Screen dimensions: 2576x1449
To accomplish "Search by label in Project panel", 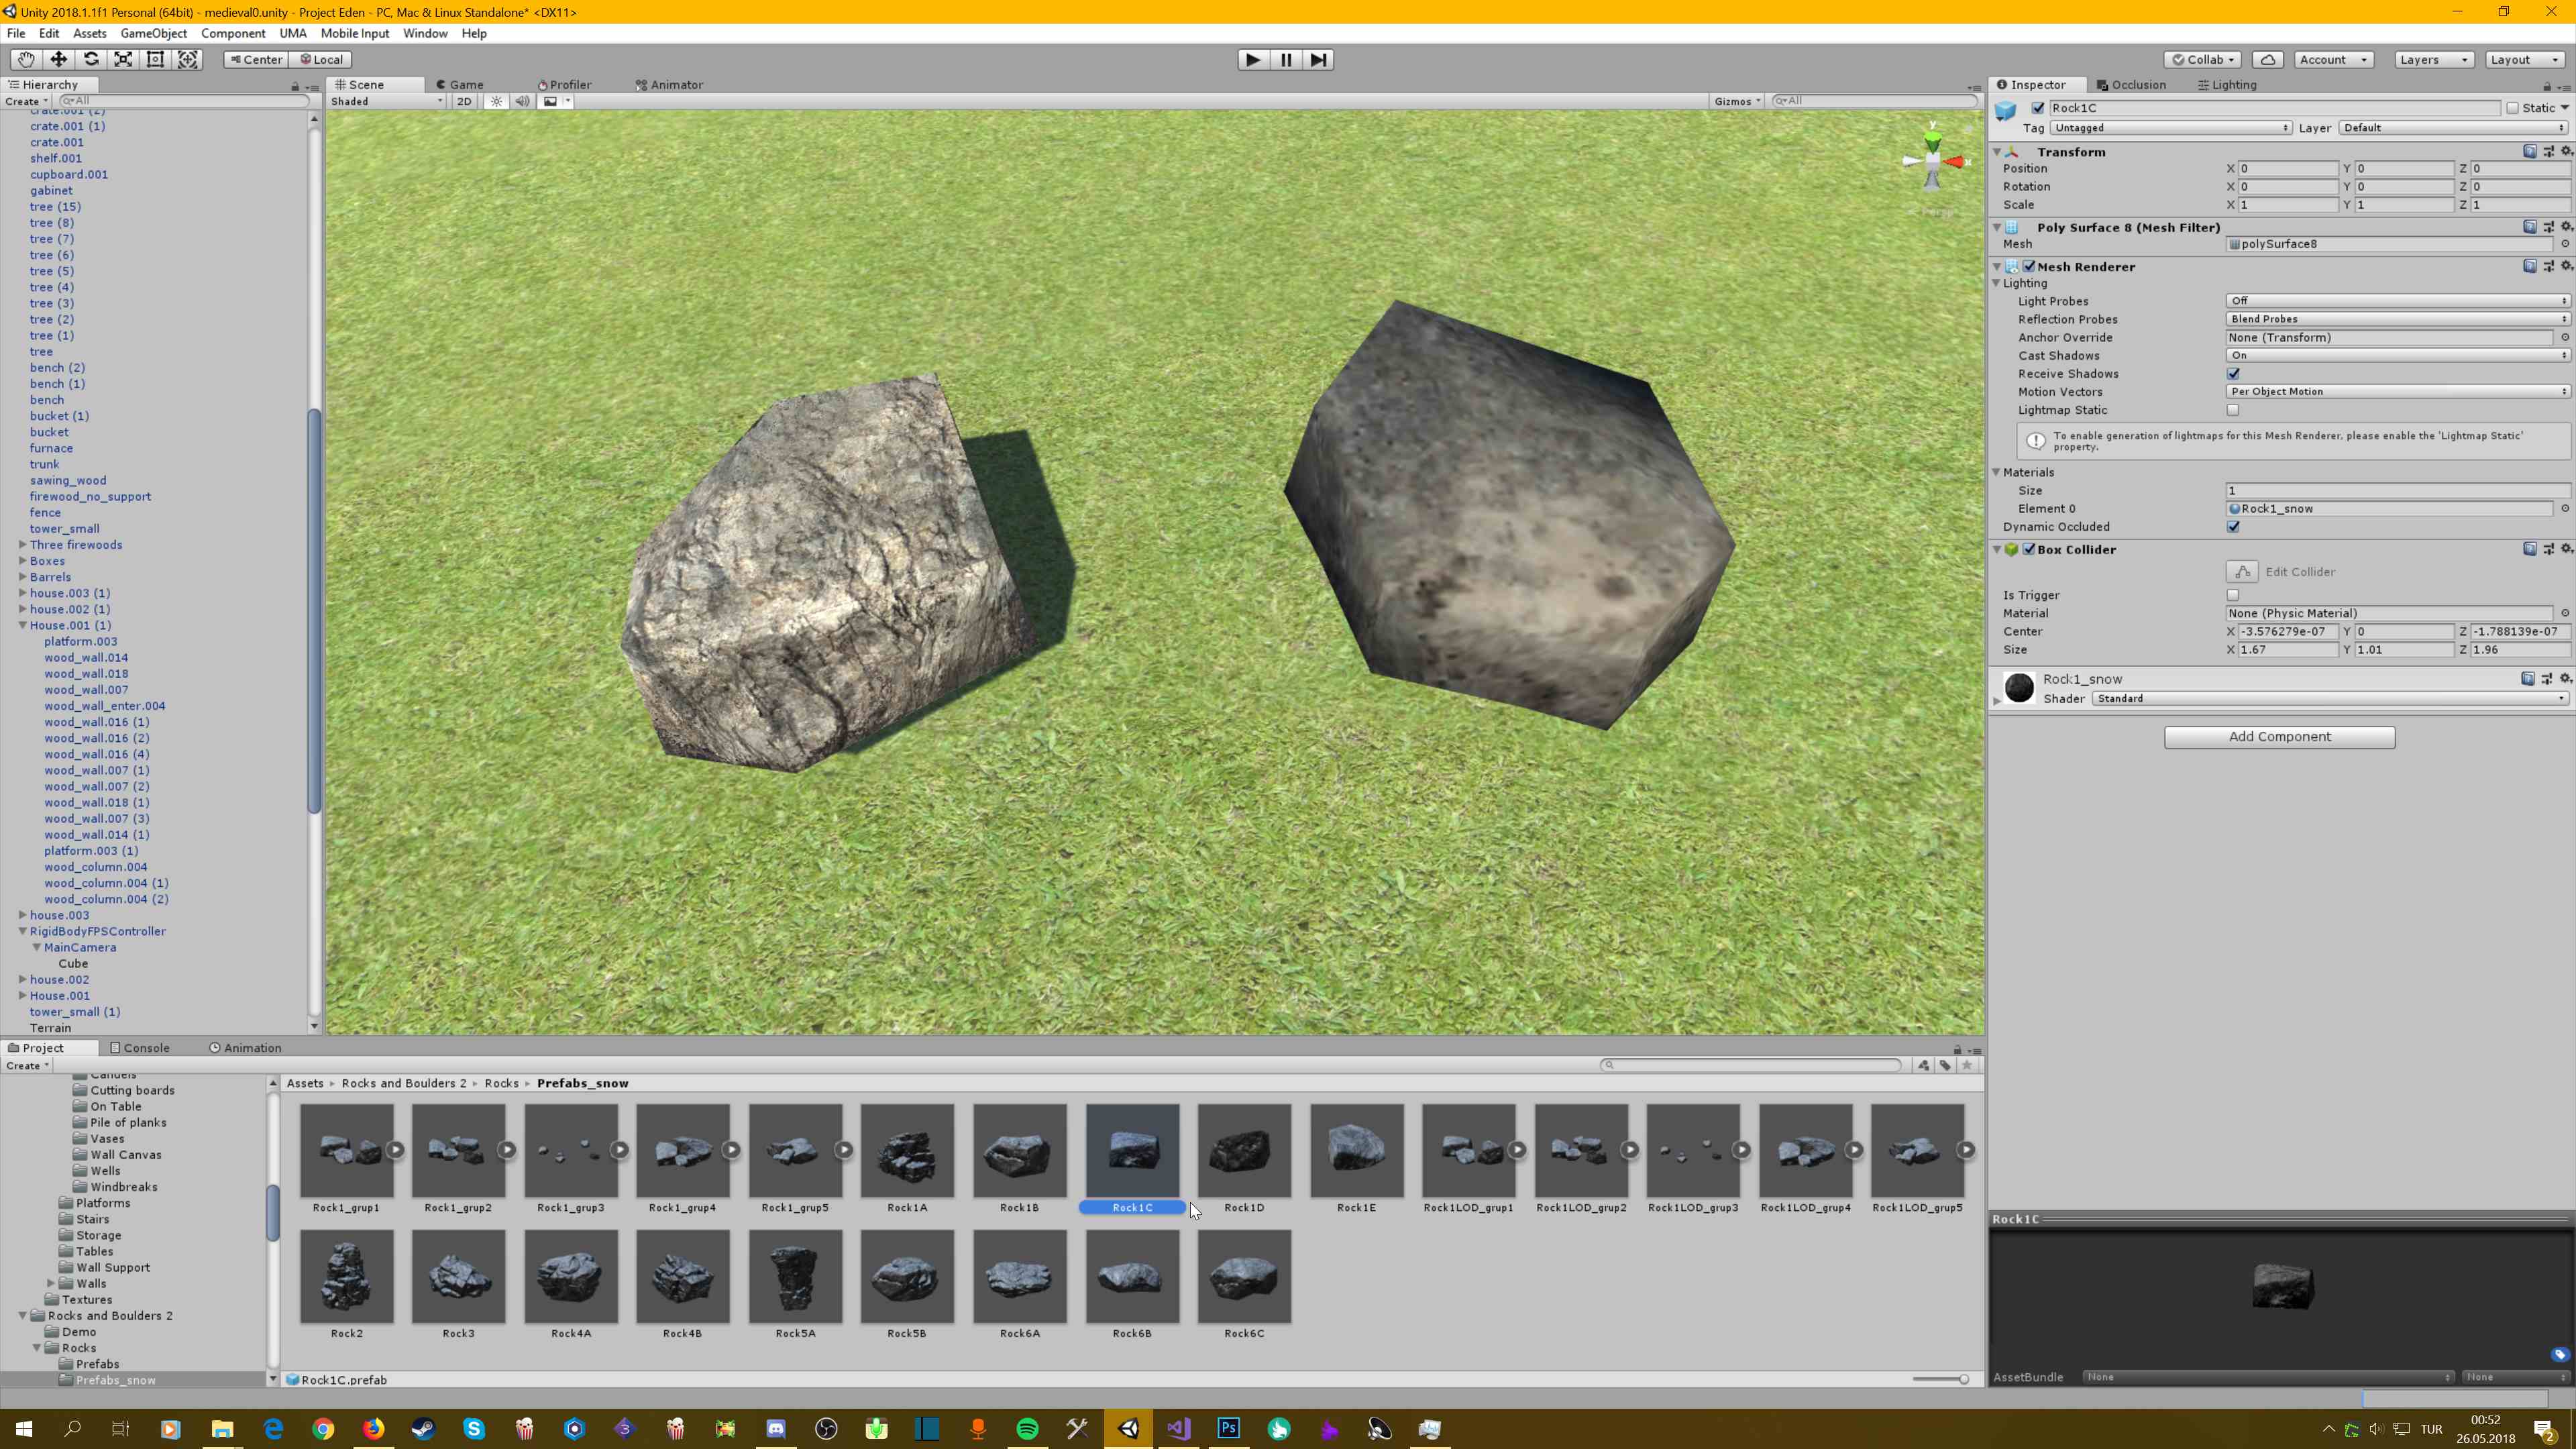I will click(1945, 1065).
